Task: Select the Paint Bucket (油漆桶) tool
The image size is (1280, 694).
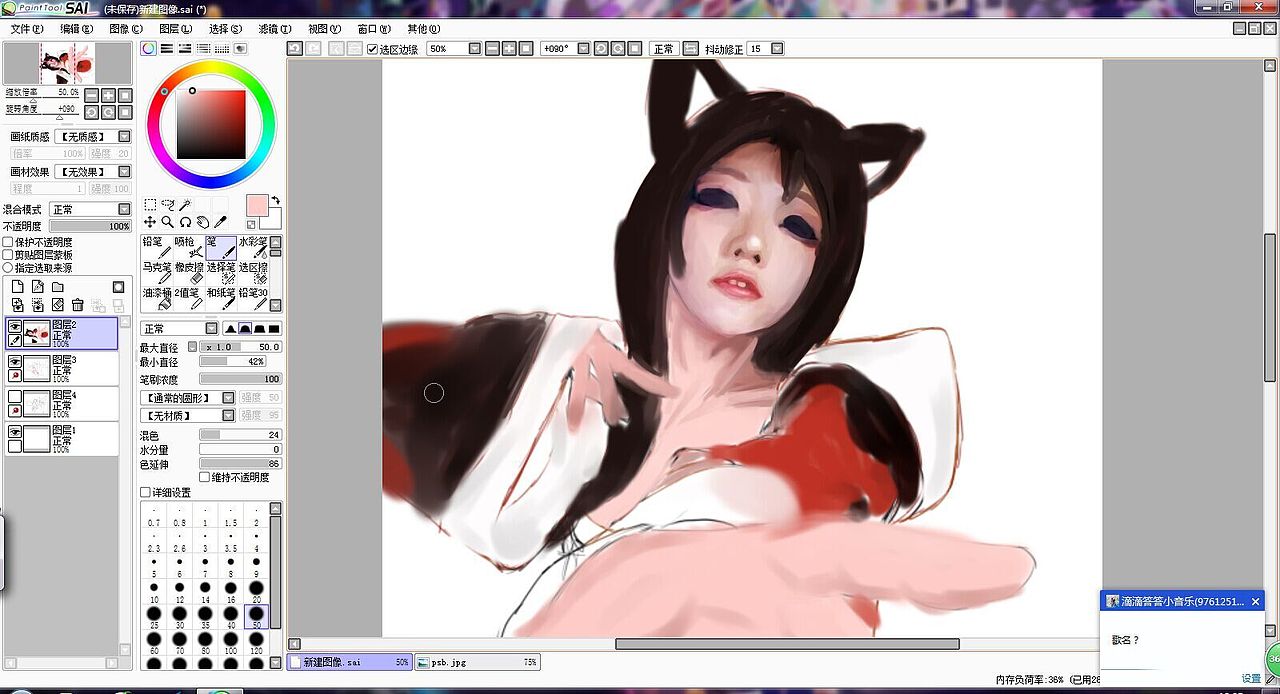Action: click(155, 299)
